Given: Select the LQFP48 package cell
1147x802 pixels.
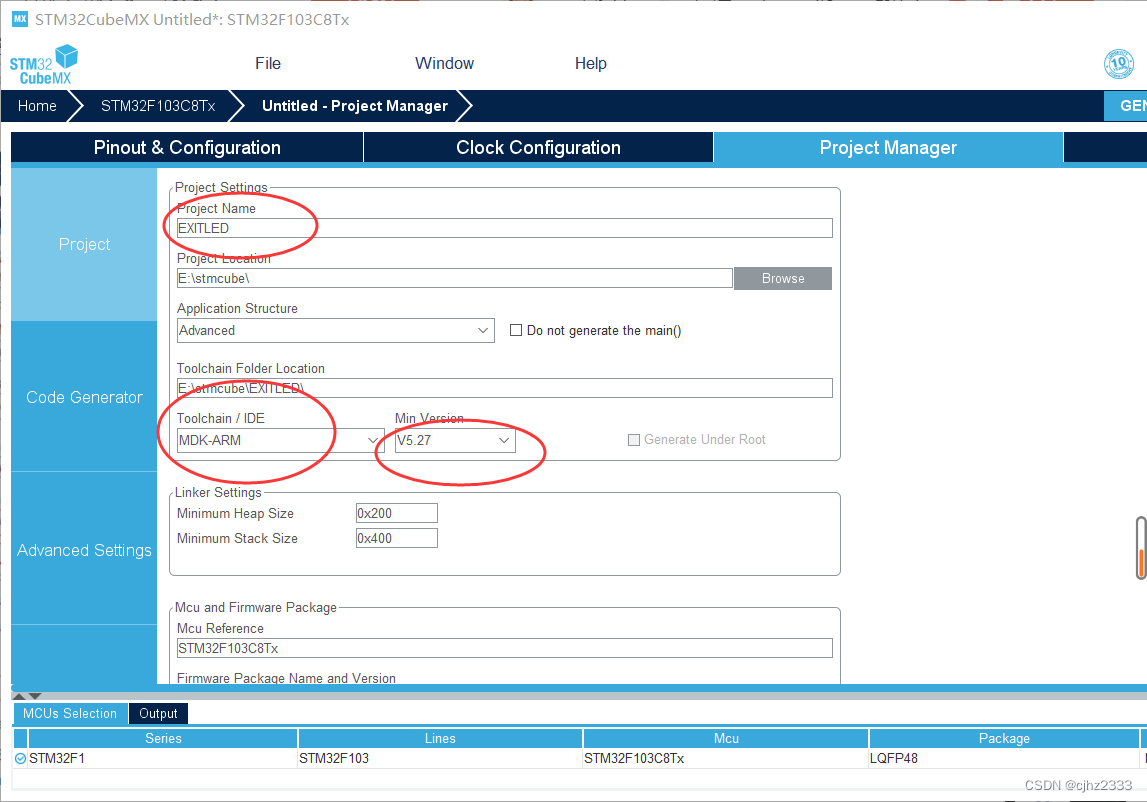Looking at the screenshot, I should [x=1004, y=758].
